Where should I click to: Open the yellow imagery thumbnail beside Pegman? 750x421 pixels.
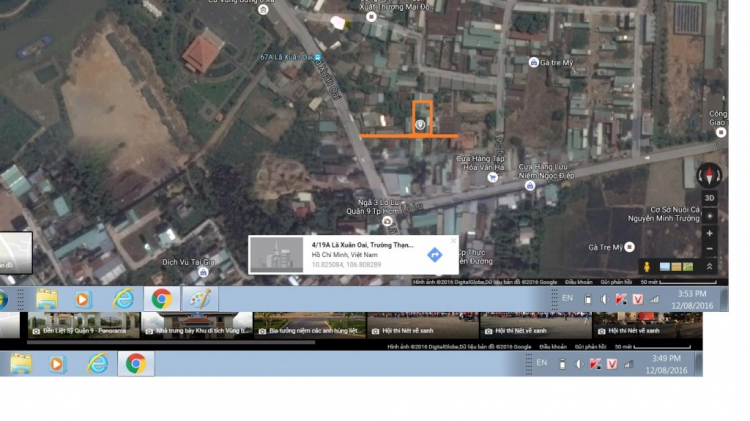click(x=676, y=266)
